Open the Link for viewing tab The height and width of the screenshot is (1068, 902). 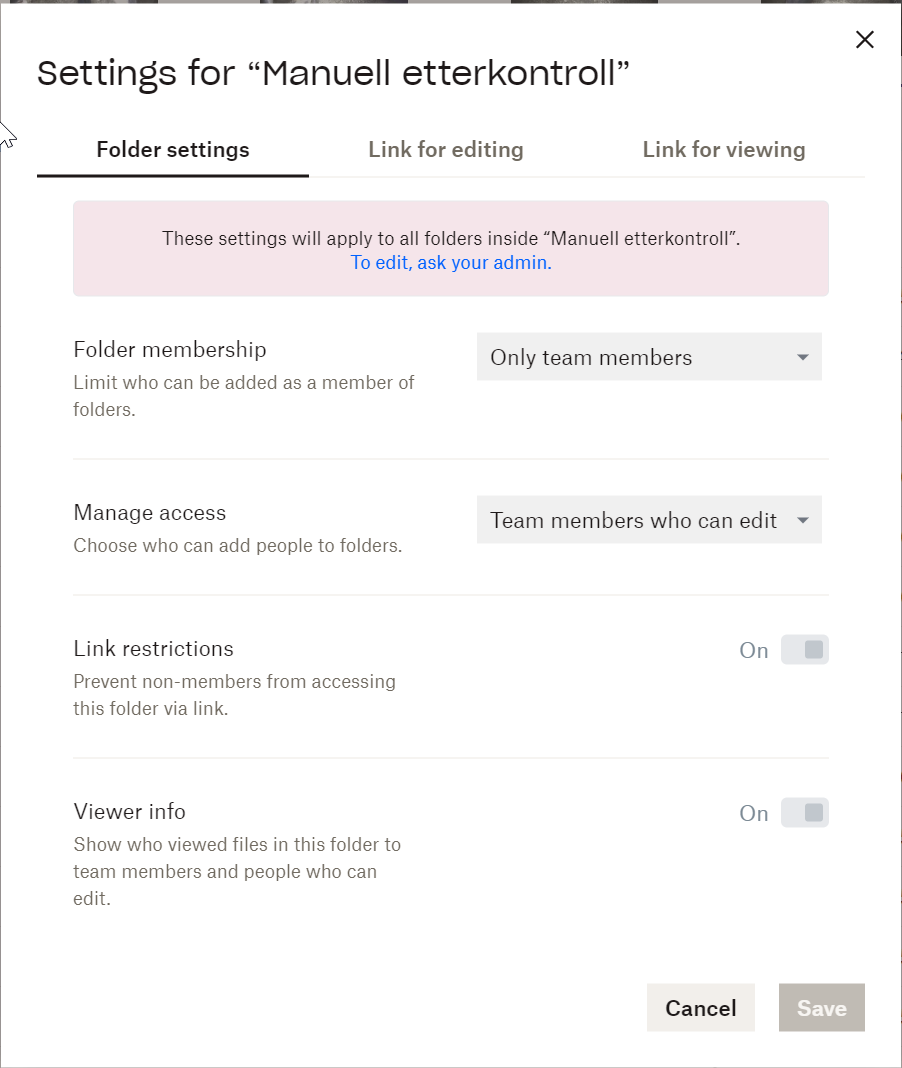[723, 150]
